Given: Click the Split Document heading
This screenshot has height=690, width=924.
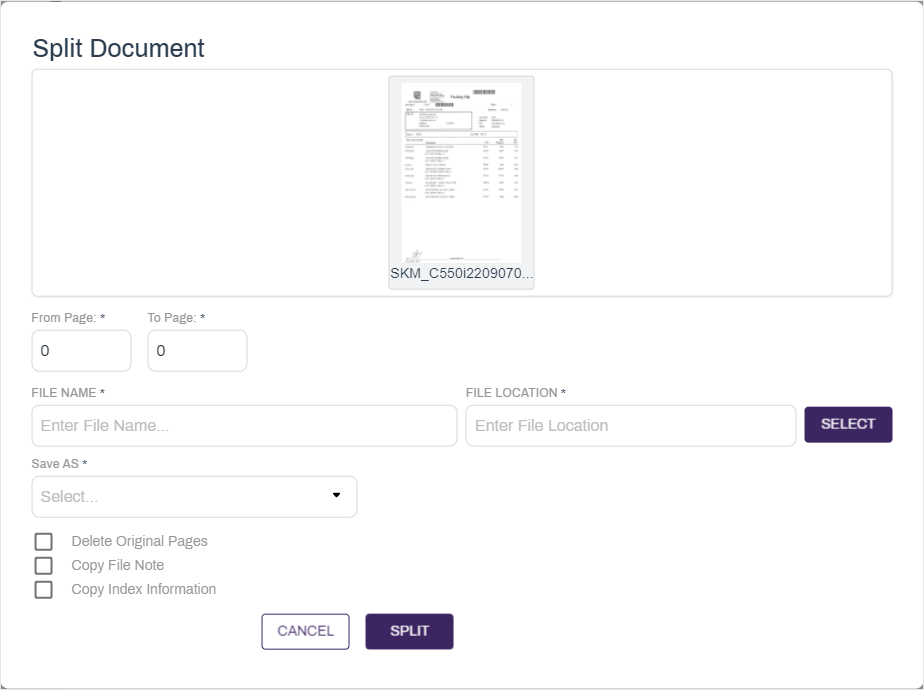Looking at the screenshot, I should click(x=118, y=48).
